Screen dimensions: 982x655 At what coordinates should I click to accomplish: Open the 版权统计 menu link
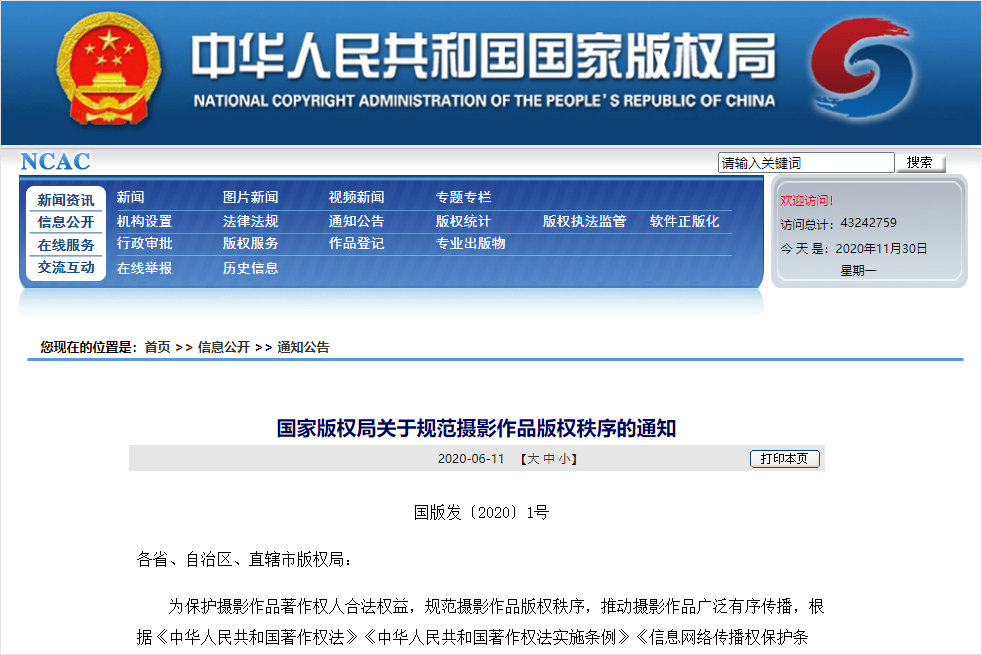click(463, 221)
